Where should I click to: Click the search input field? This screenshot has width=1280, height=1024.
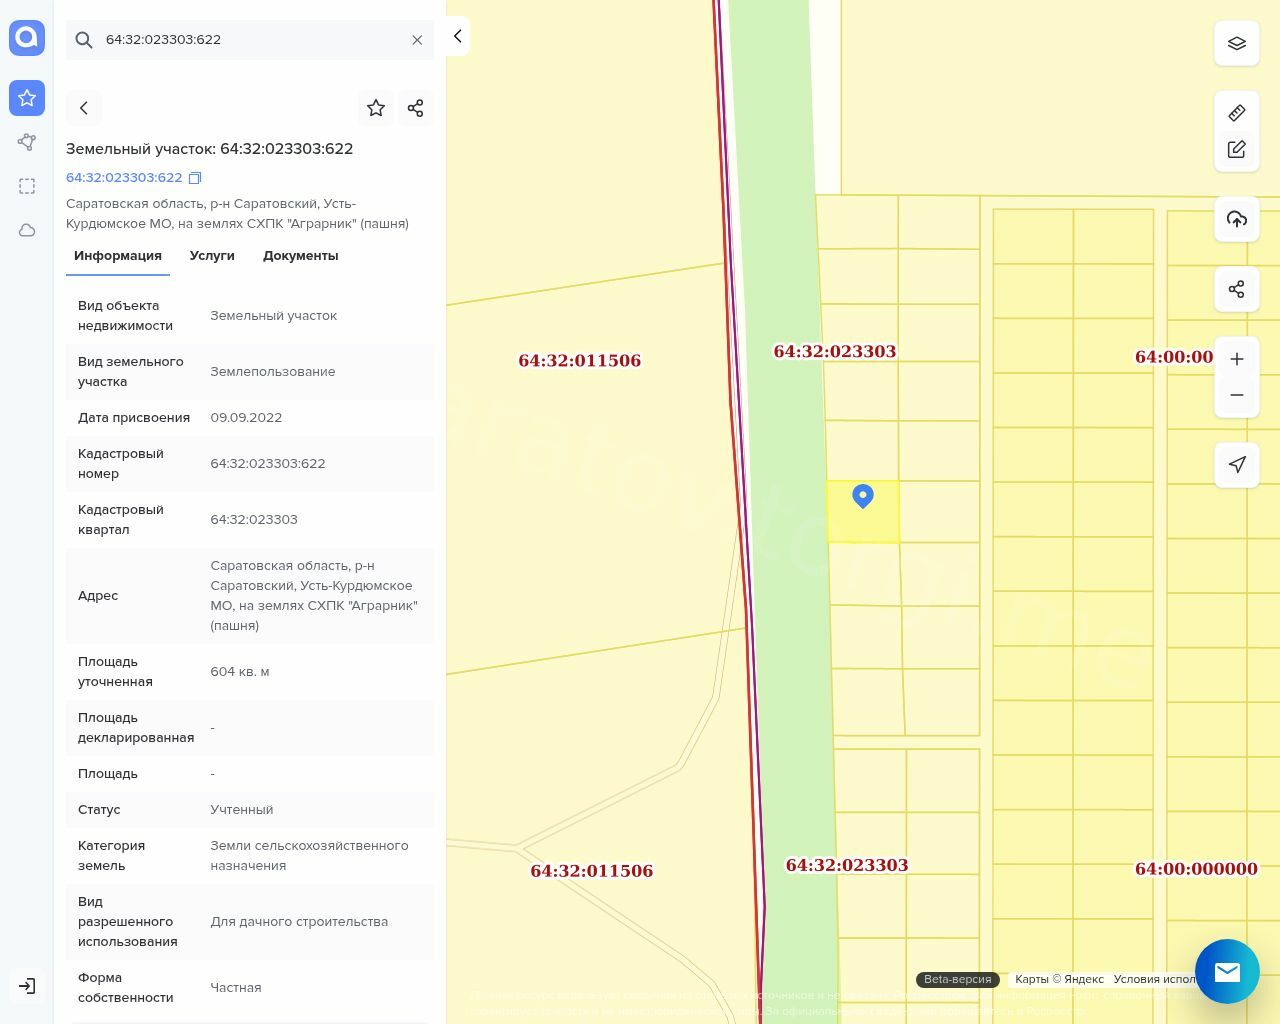250,40
